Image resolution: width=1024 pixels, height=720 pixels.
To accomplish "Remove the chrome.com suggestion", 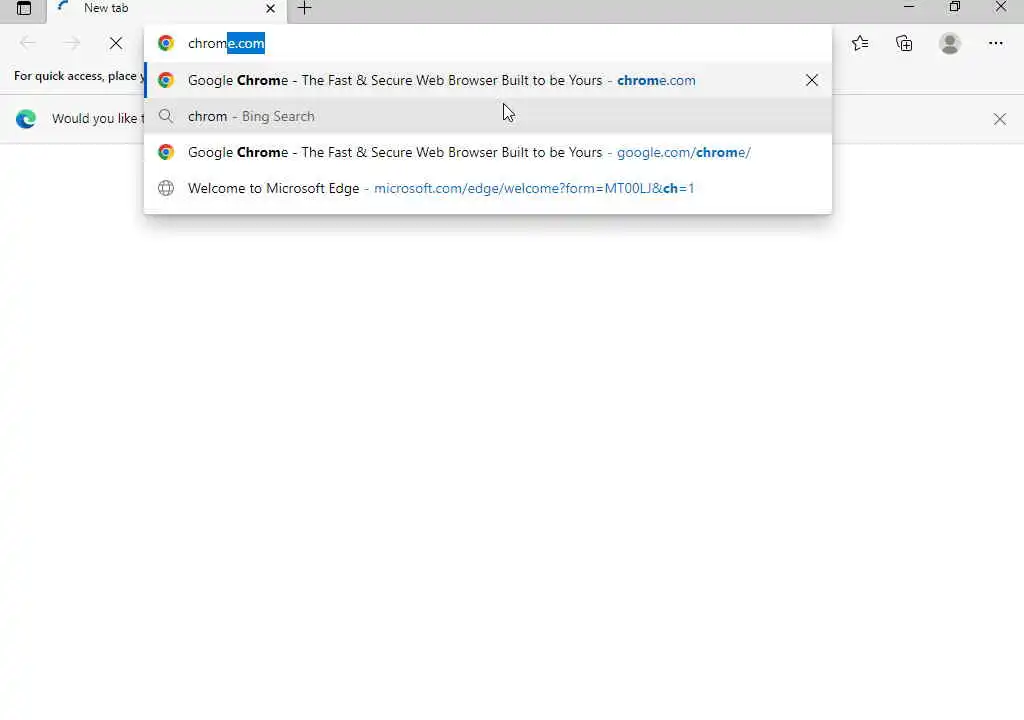I will point(812,80).
